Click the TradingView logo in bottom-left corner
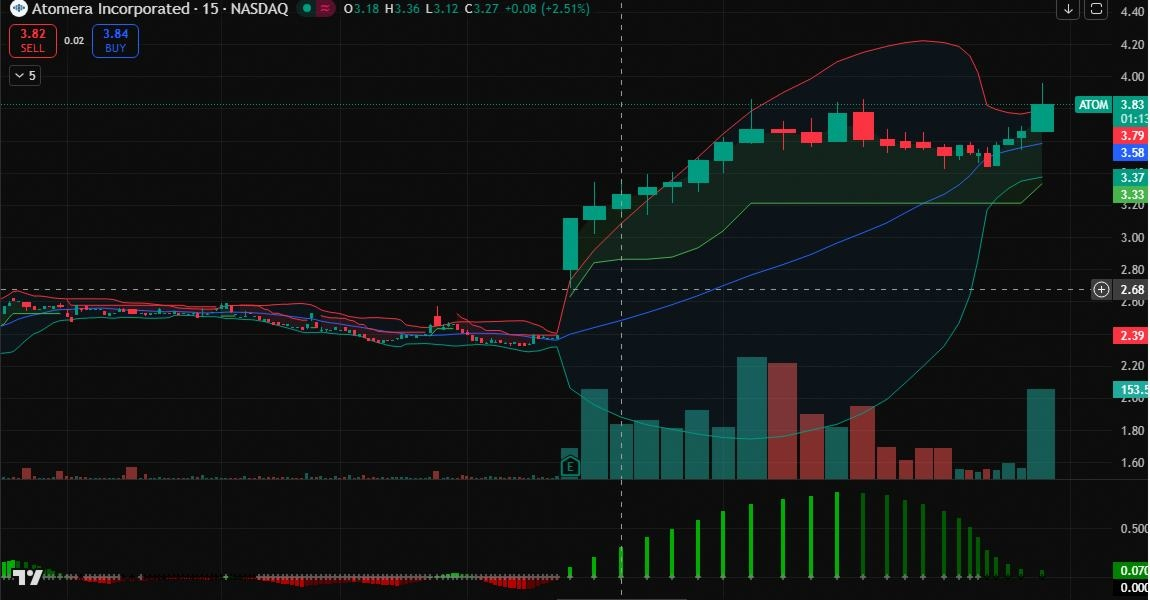1150x600 pixels. [27, 577]
